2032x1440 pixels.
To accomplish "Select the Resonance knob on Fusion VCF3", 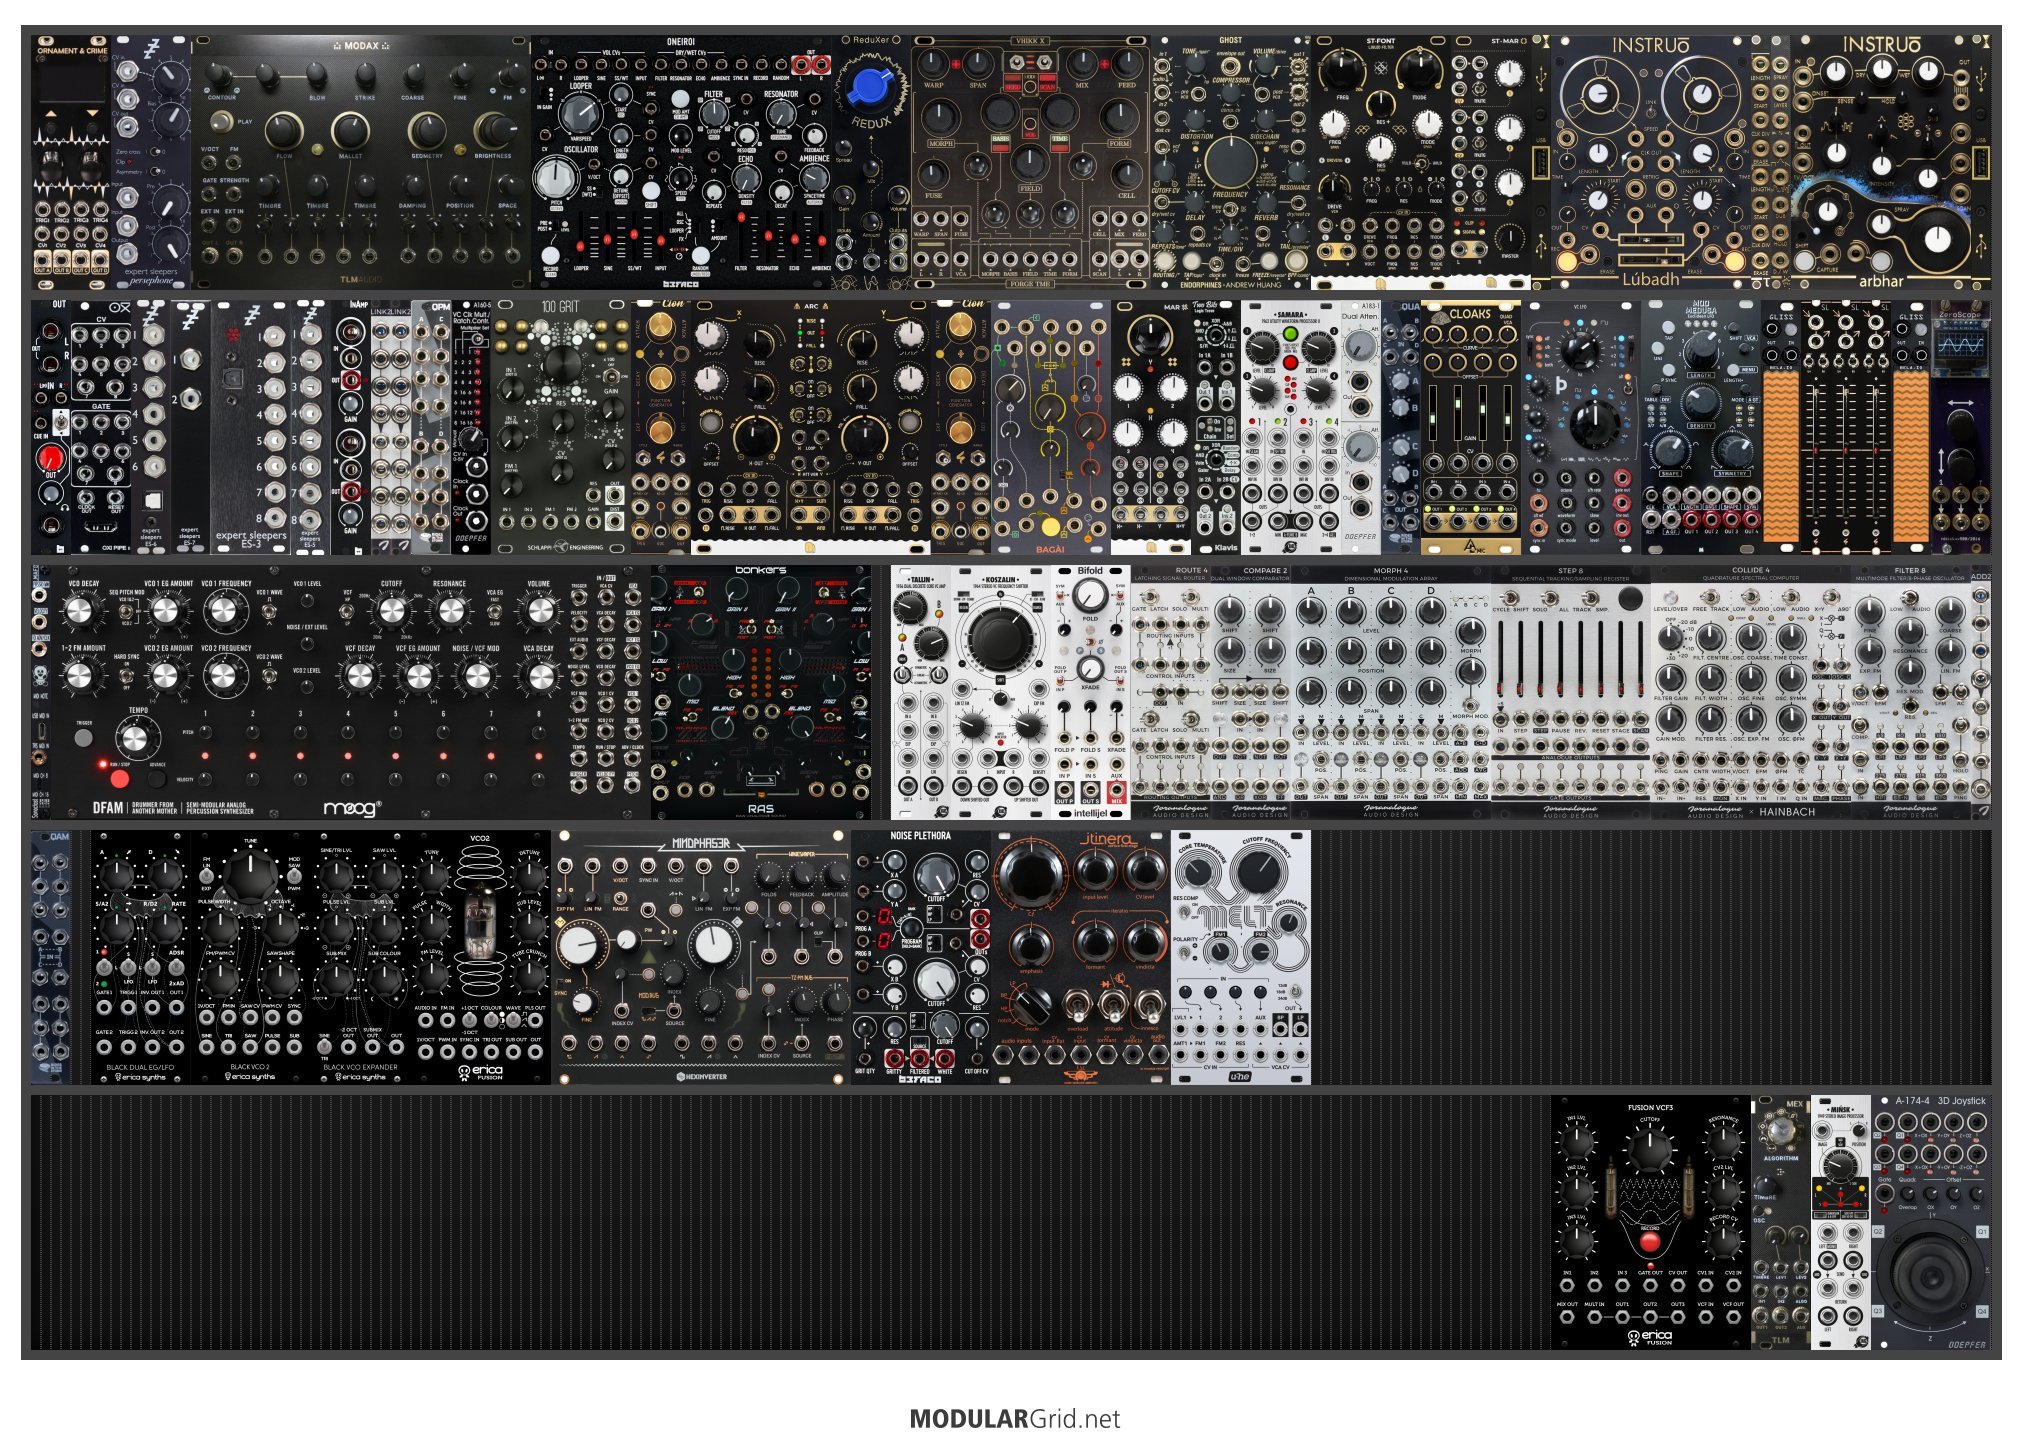I will tap(1723, 1140).
